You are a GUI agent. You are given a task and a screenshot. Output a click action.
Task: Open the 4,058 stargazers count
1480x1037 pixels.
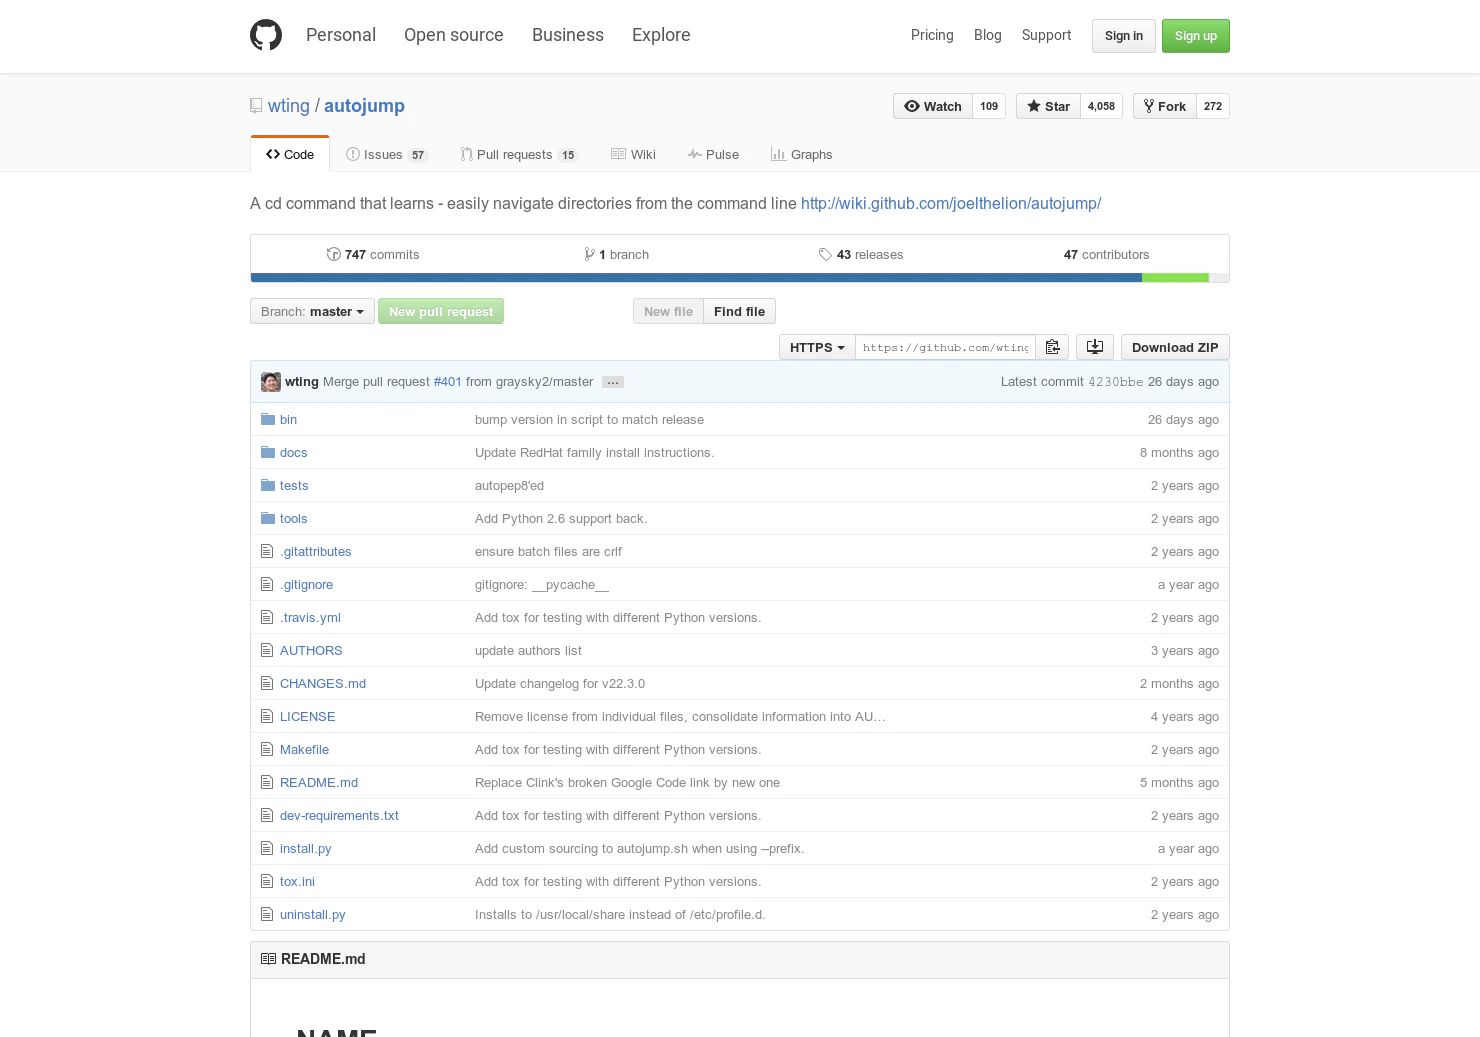click(1101, 106)
